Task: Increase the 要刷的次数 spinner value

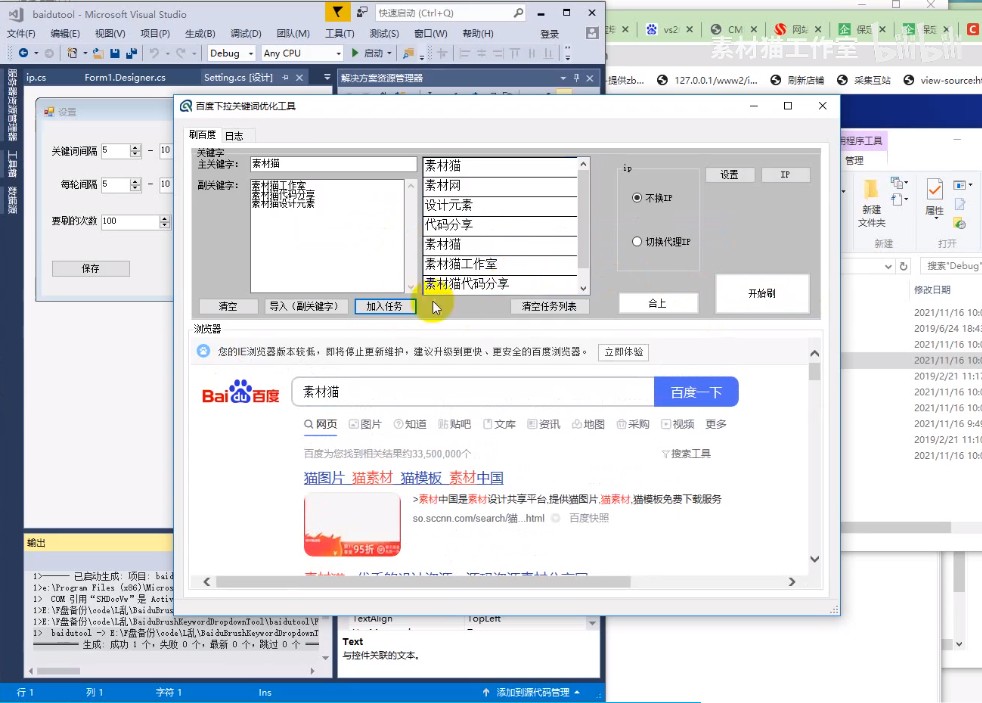Action: (164, 218)
